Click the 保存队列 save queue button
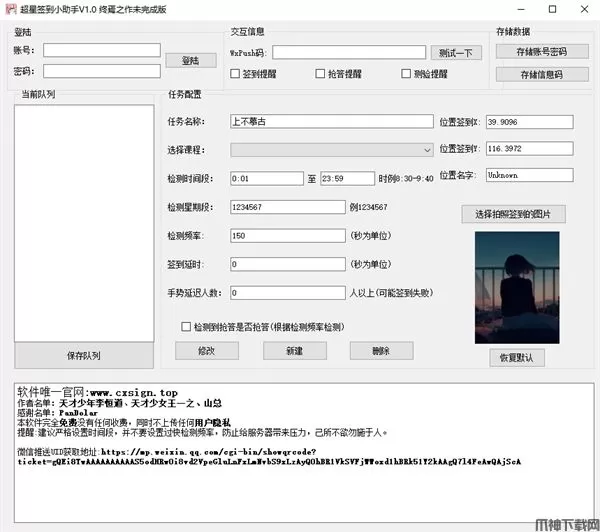Image resolution: width=600 pixels, height=532 pixels. click(84, 356)
